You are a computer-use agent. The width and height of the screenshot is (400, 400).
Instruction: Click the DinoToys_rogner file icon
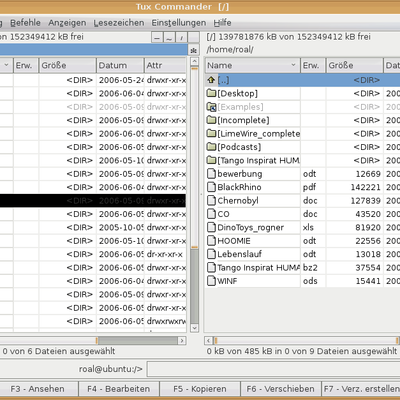(x=211, y=227)
